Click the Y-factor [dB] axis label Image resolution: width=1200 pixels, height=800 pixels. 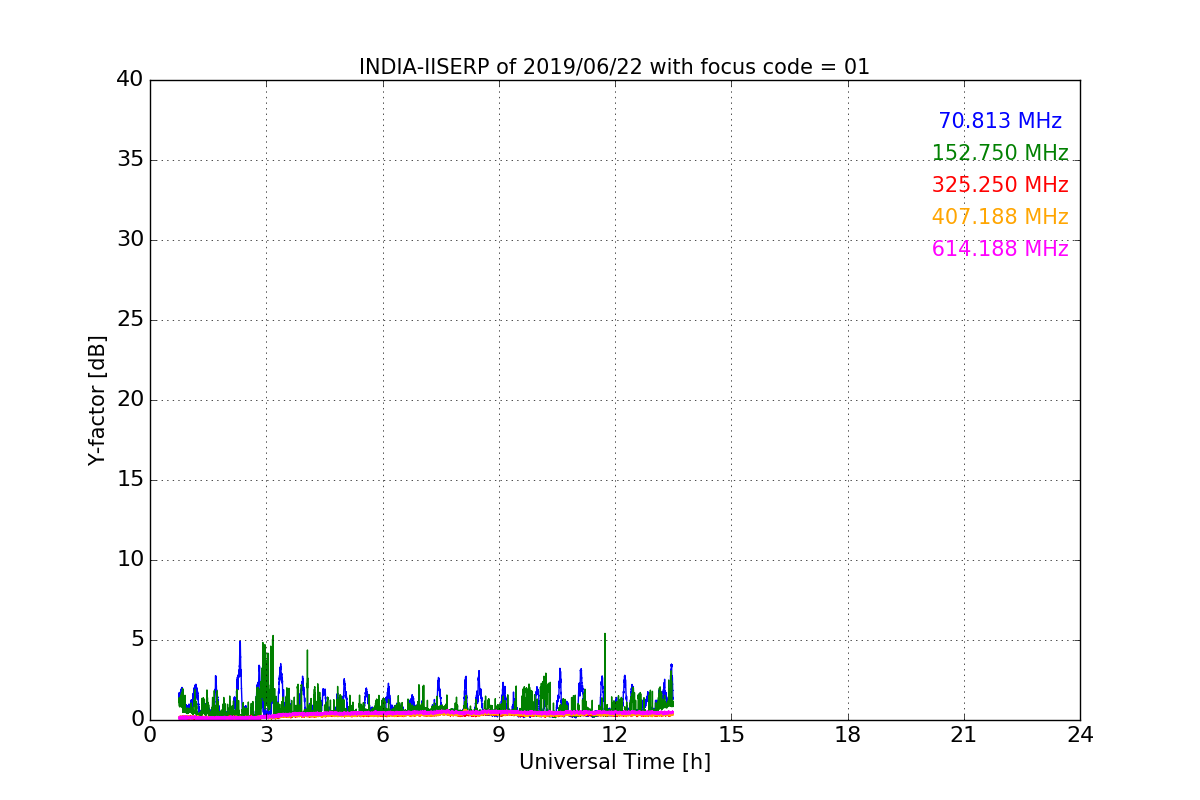(97, 400)
